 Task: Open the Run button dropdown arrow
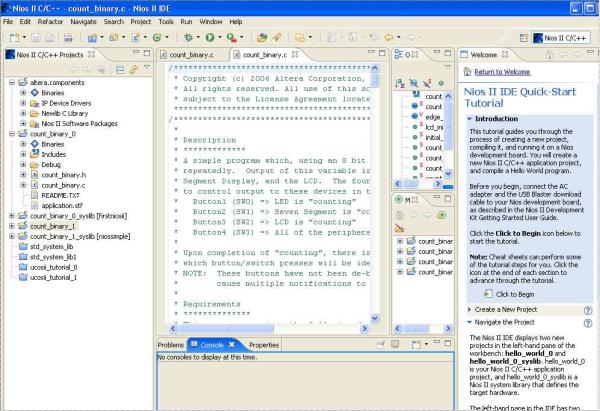click(x=220, y=37)
